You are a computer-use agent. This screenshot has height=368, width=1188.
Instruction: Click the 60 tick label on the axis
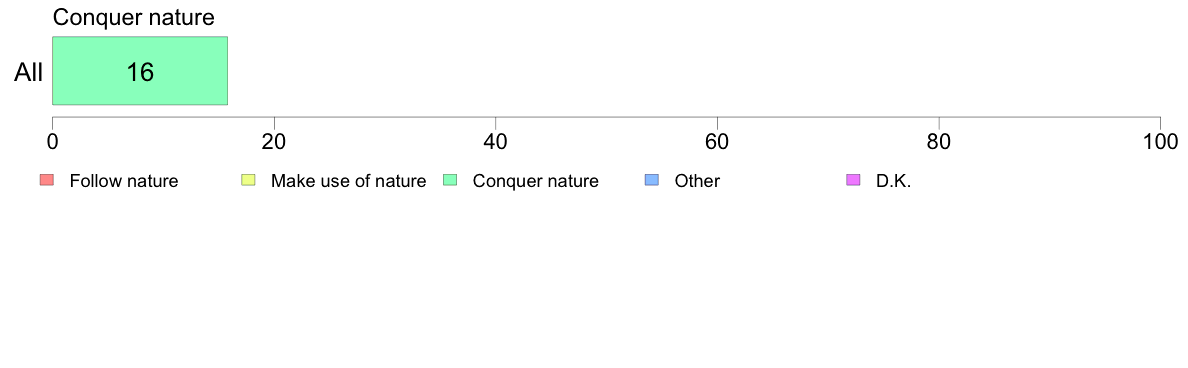717,141
